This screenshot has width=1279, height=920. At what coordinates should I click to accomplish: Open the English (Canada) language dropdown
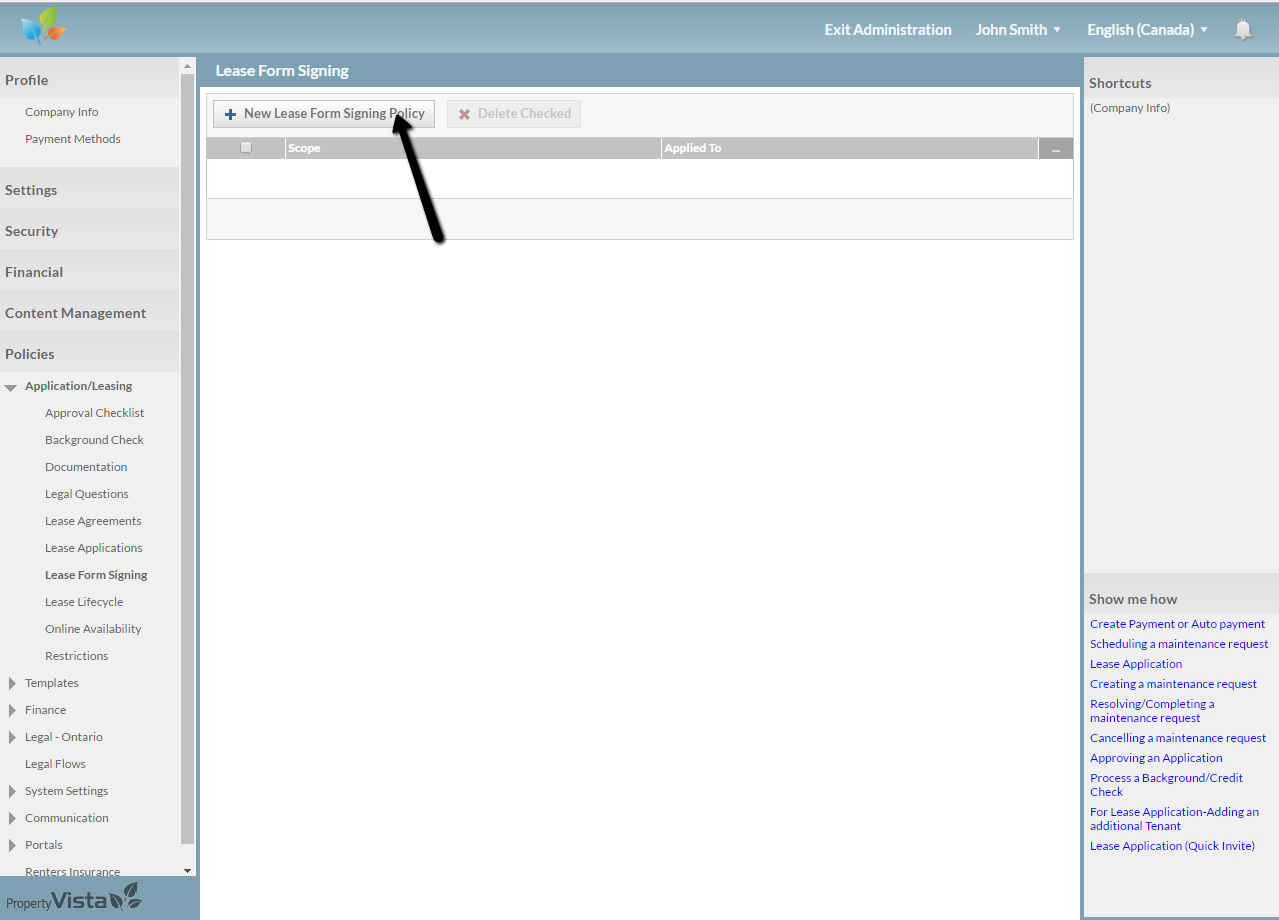(1147, 30)
